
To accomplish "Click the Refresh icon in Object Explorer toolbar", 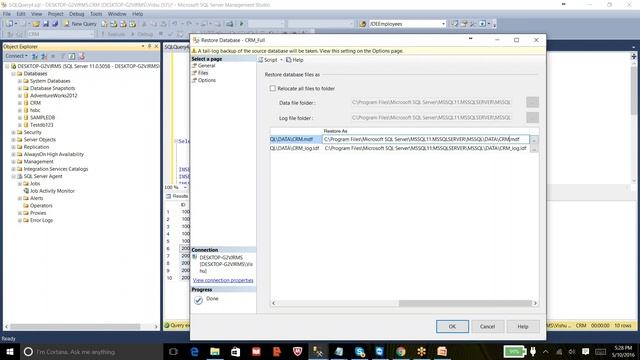I will click(72, 56).
